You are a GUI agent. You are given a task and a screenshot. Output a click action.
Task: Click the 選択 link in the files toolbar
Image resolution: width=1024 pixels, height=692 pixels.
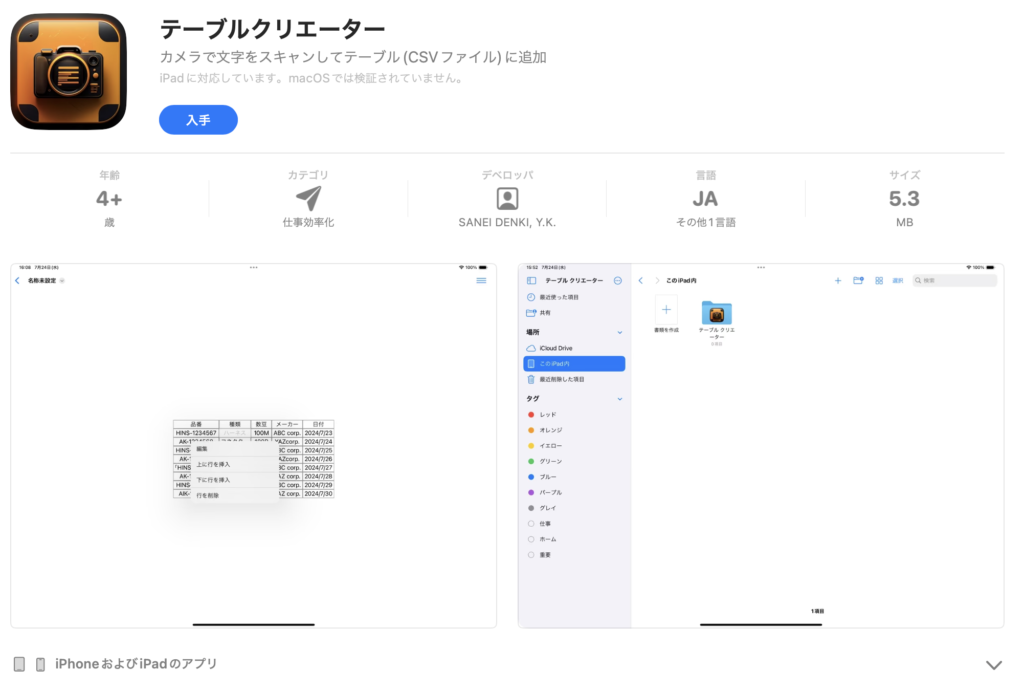[x=898, y=281]
